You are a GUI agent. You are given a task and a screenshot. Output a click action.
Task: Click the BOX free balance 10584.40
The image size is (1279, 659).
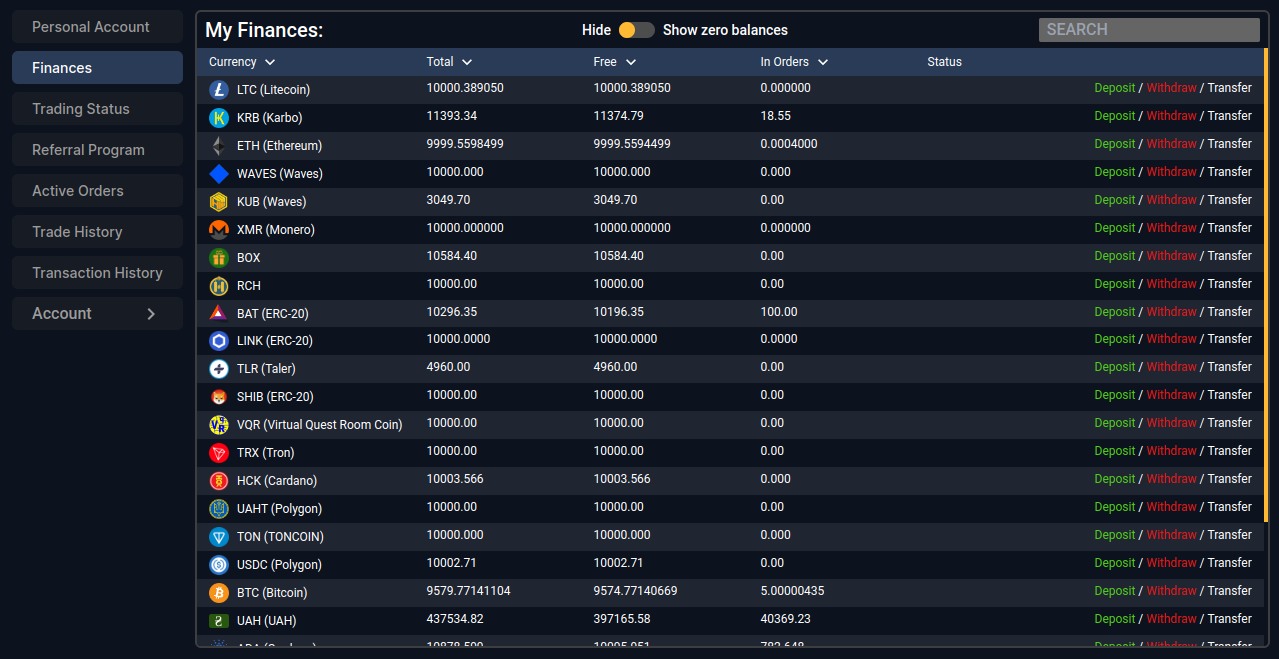tap(618, 256)
